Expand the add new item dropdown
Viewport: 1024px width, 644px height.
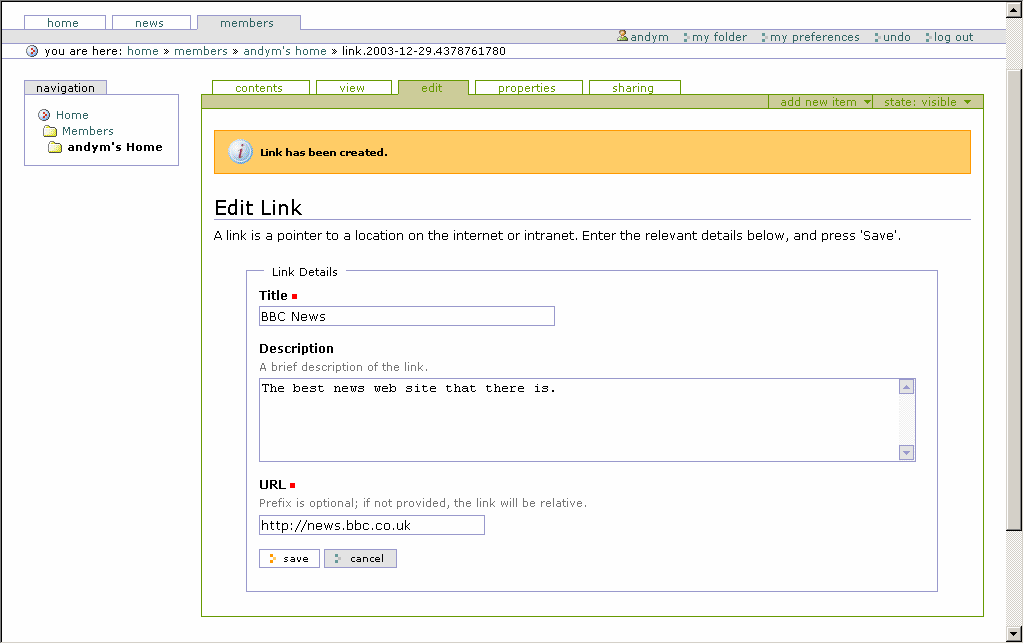click(823, 102)
